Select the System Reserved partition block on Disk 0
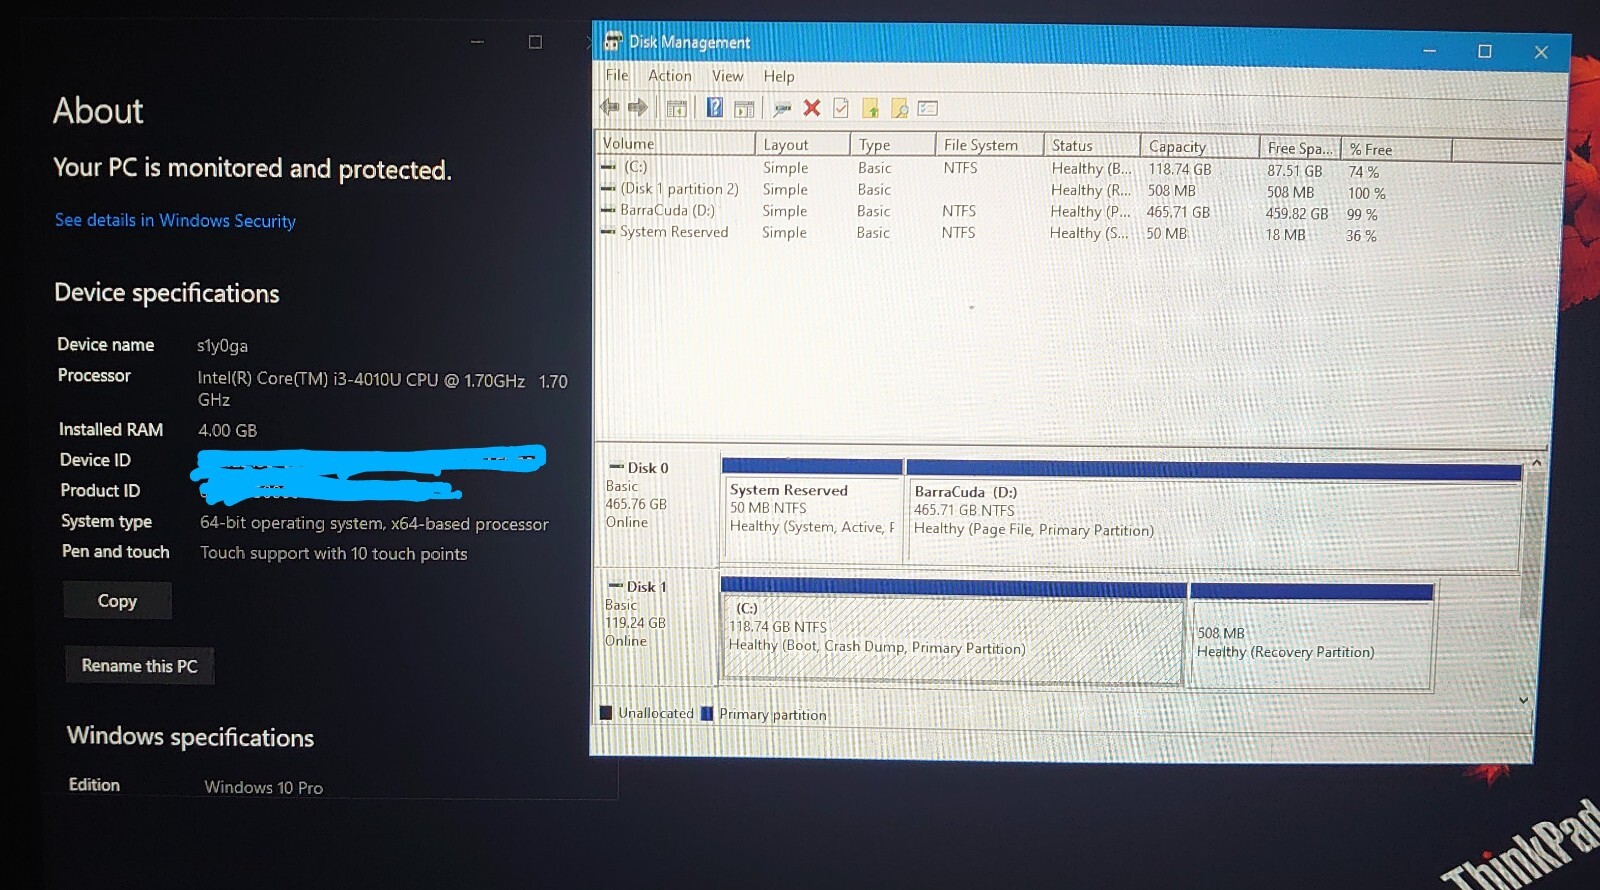 click(812, 511)
